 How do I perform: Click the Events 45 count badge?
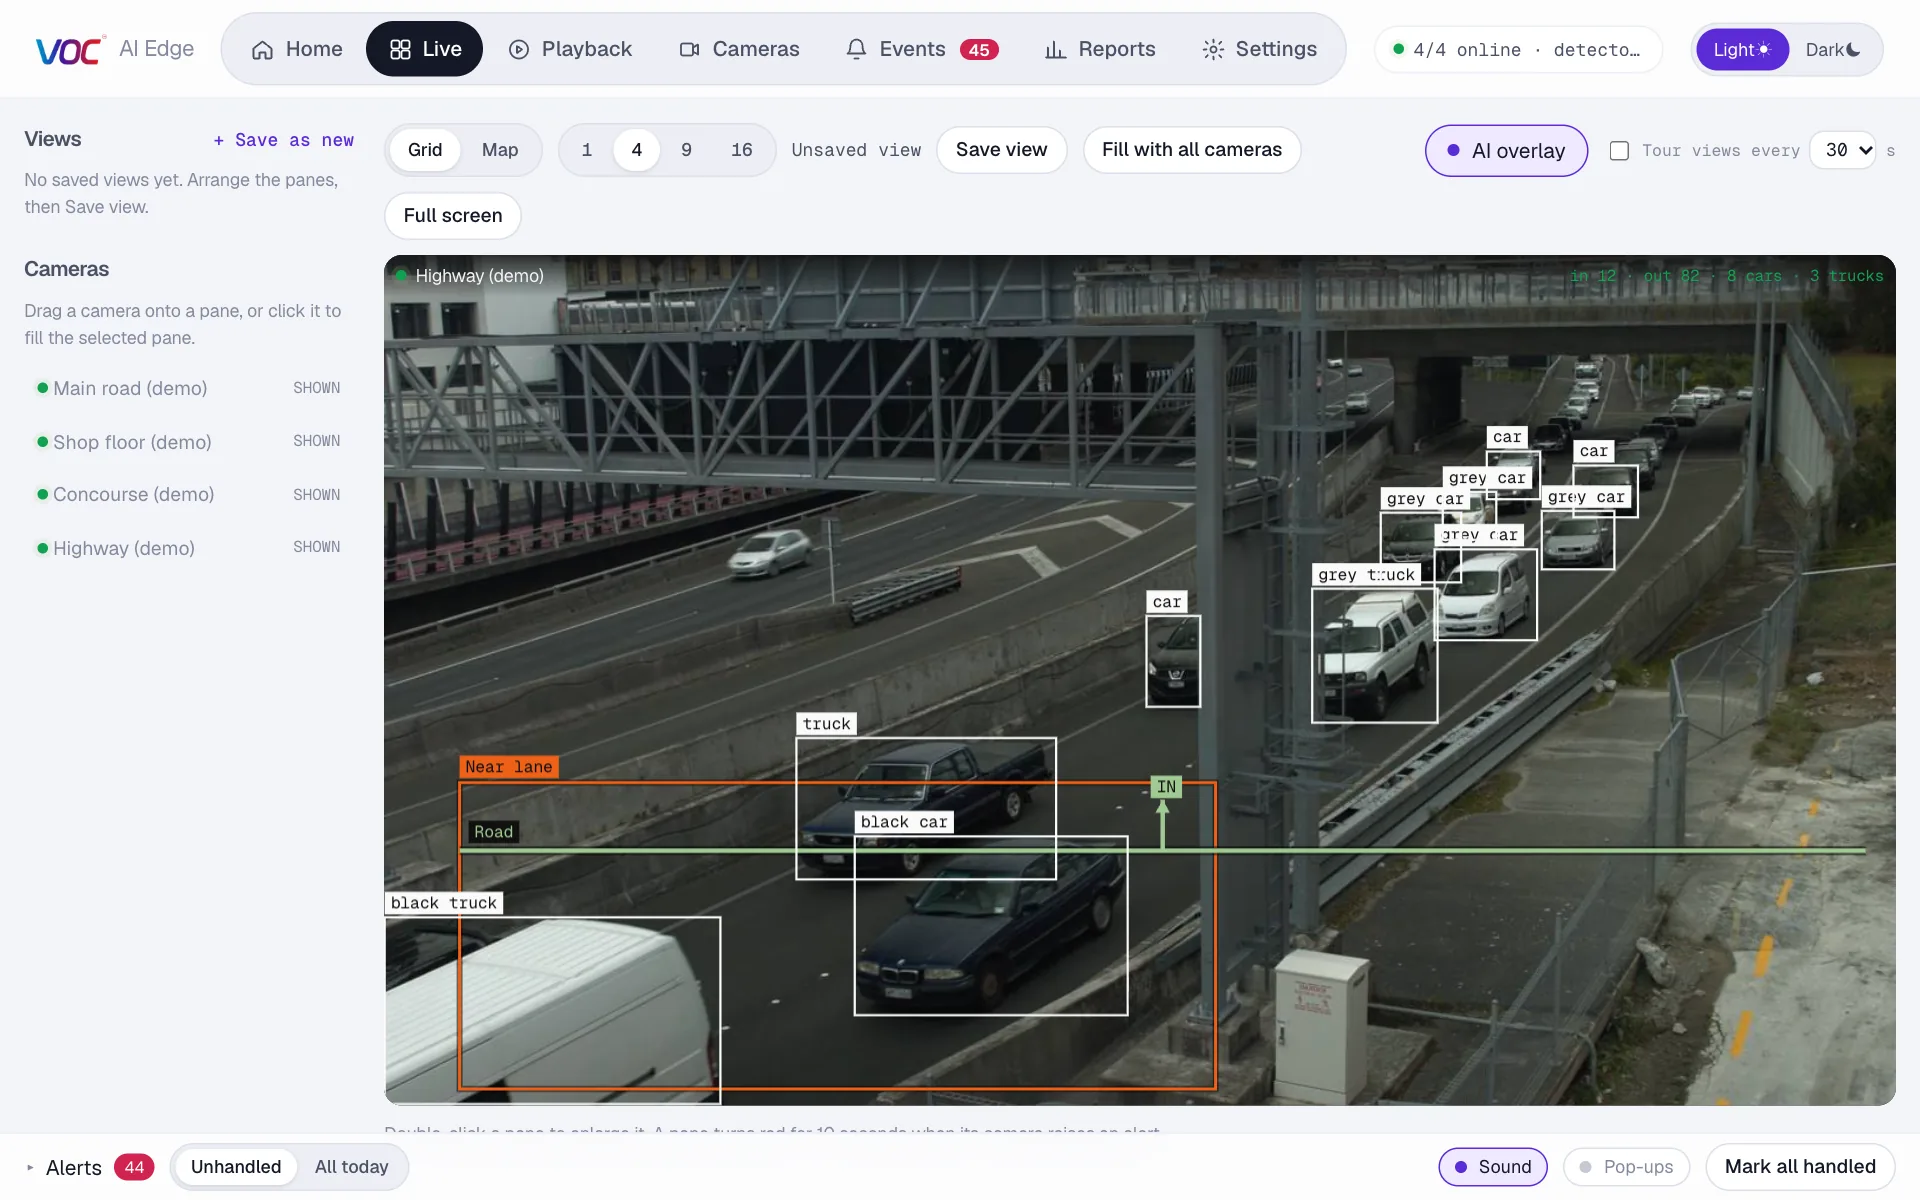point(979,50)
